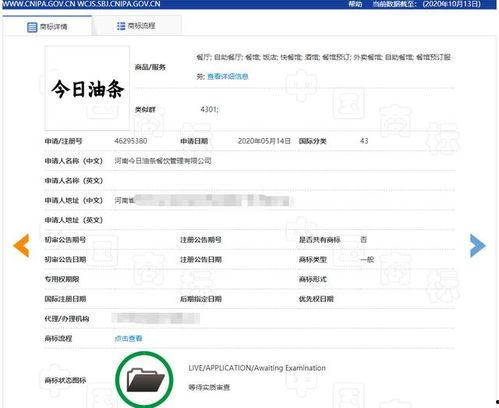Screen dimensions: 499x408
Task: Click the 代理/办理机构 label
Action: point(67,319)
